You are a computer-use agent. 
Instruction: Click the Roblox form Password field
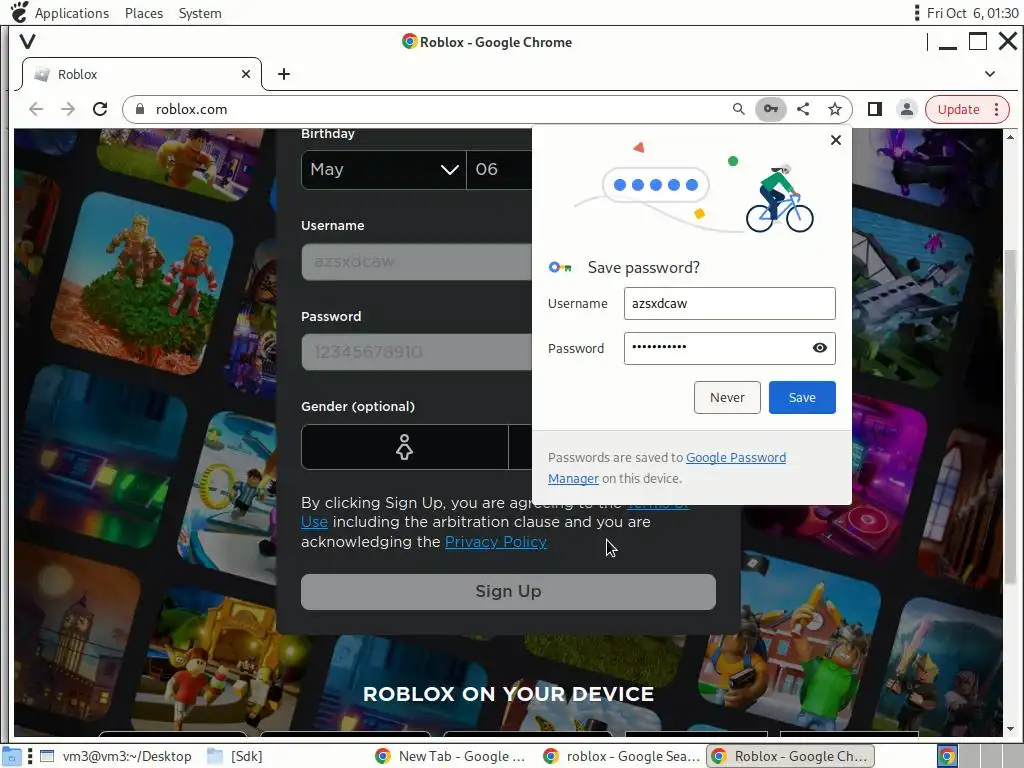(x=417, y=352)
